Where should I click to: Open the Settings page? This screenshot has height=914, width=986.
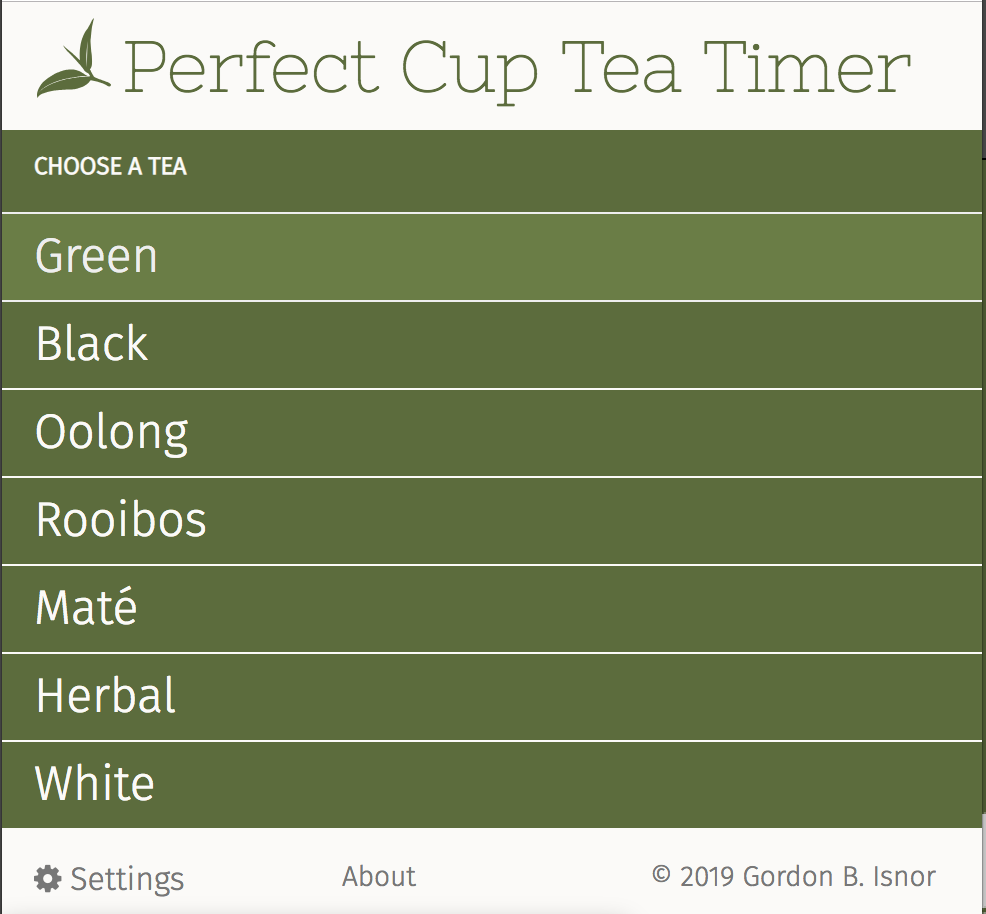[108, 876]
